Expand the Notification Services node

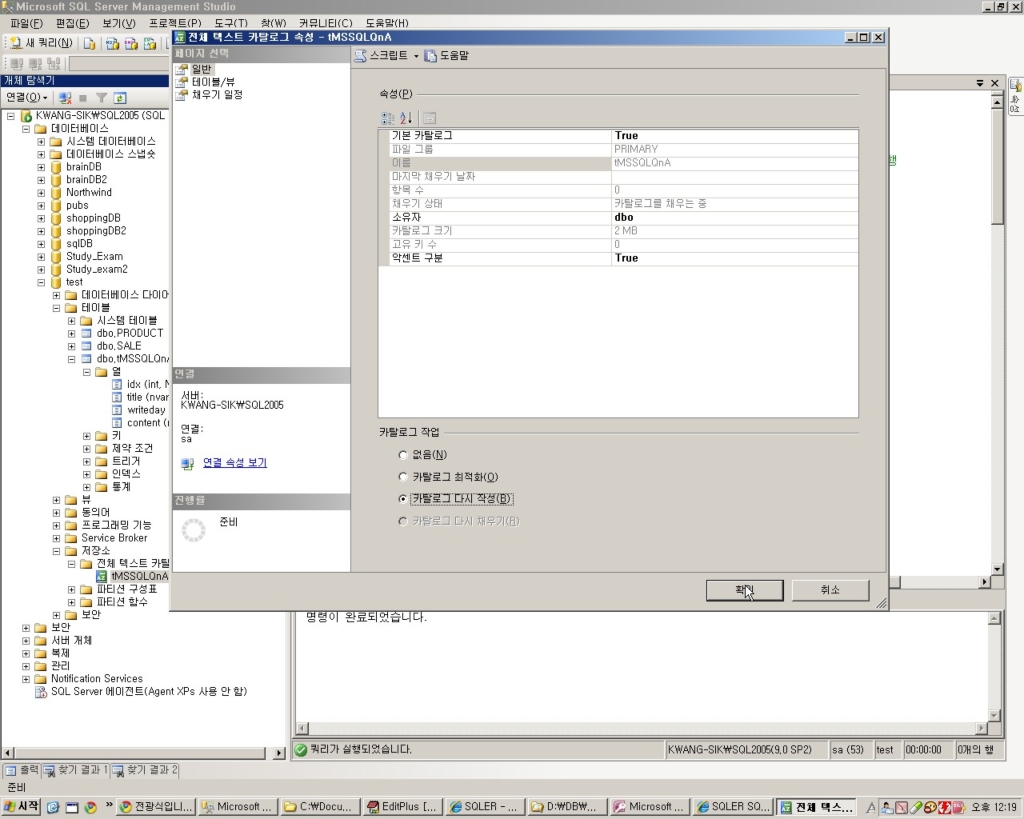click(26, 679)
